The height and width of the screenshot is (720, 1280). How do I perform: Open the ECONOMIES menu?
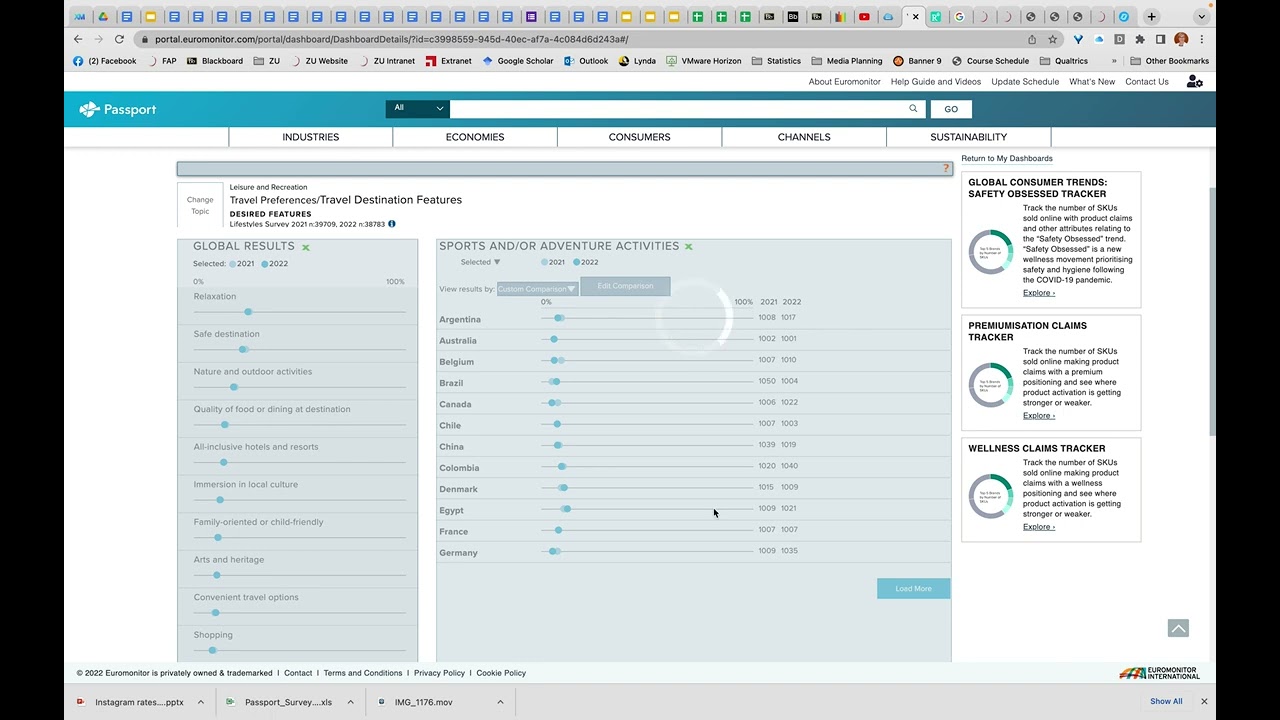click(x=475, y=137)
